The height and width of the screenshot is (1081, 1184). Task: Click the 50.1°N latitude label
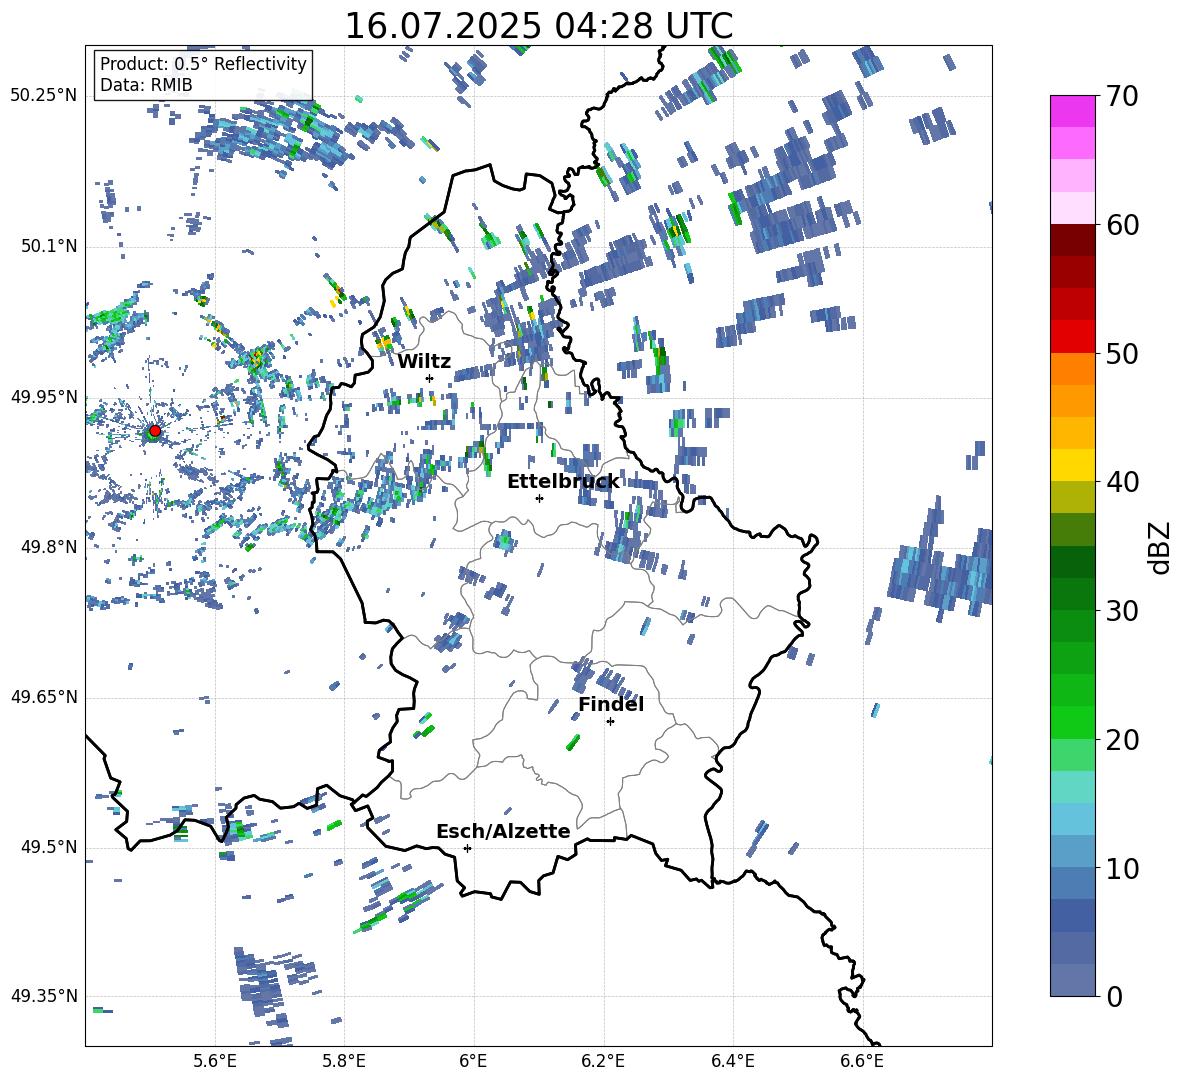[x=49, y=247]
